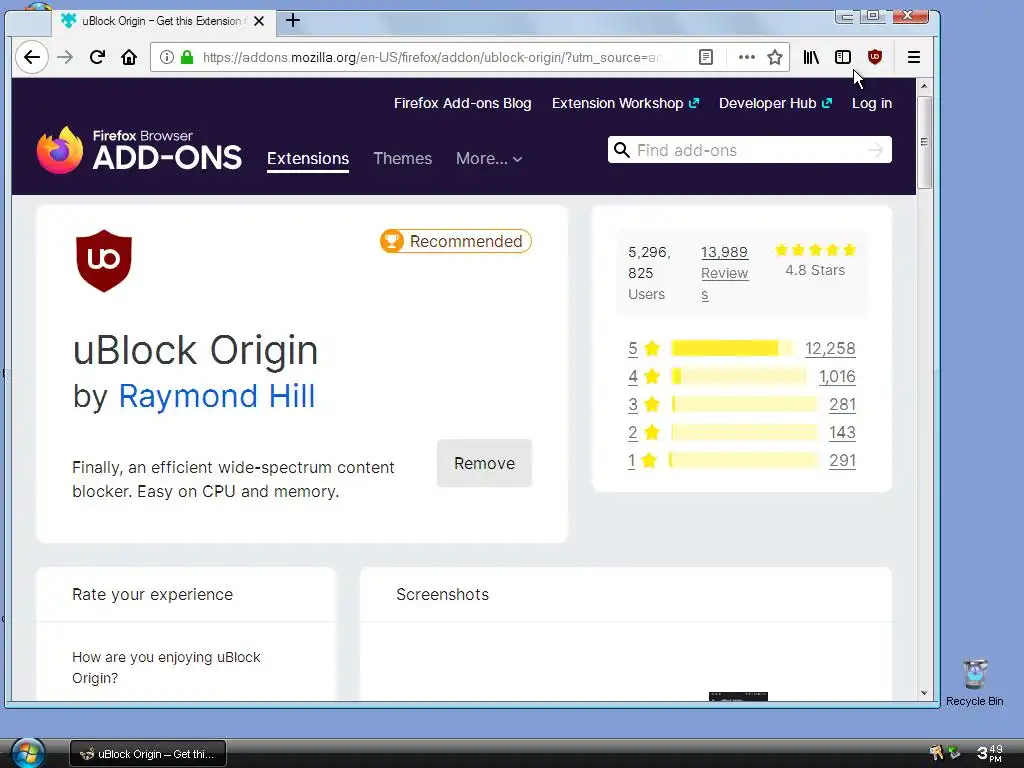Click the Firefox Browser Add-ons logo
The width and height of the screenshot is (1024, 768).
(x=139, y=150)
